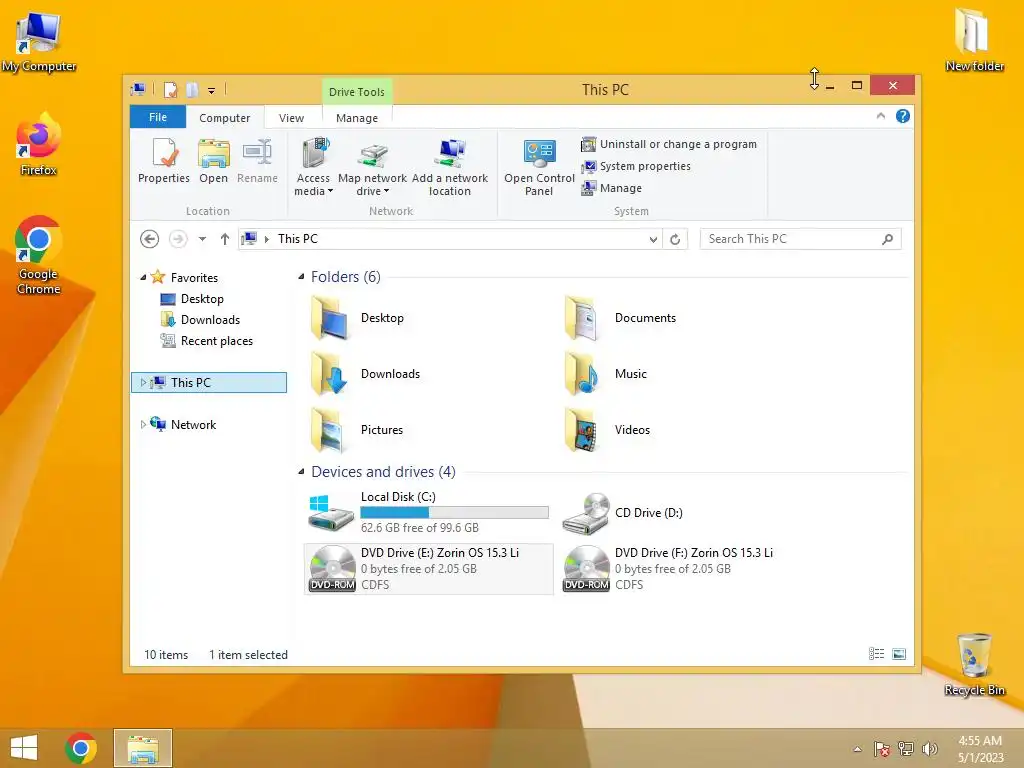Click Add a network location
1024x768 pixels.
pyautogui.click(x=449, y=167)
